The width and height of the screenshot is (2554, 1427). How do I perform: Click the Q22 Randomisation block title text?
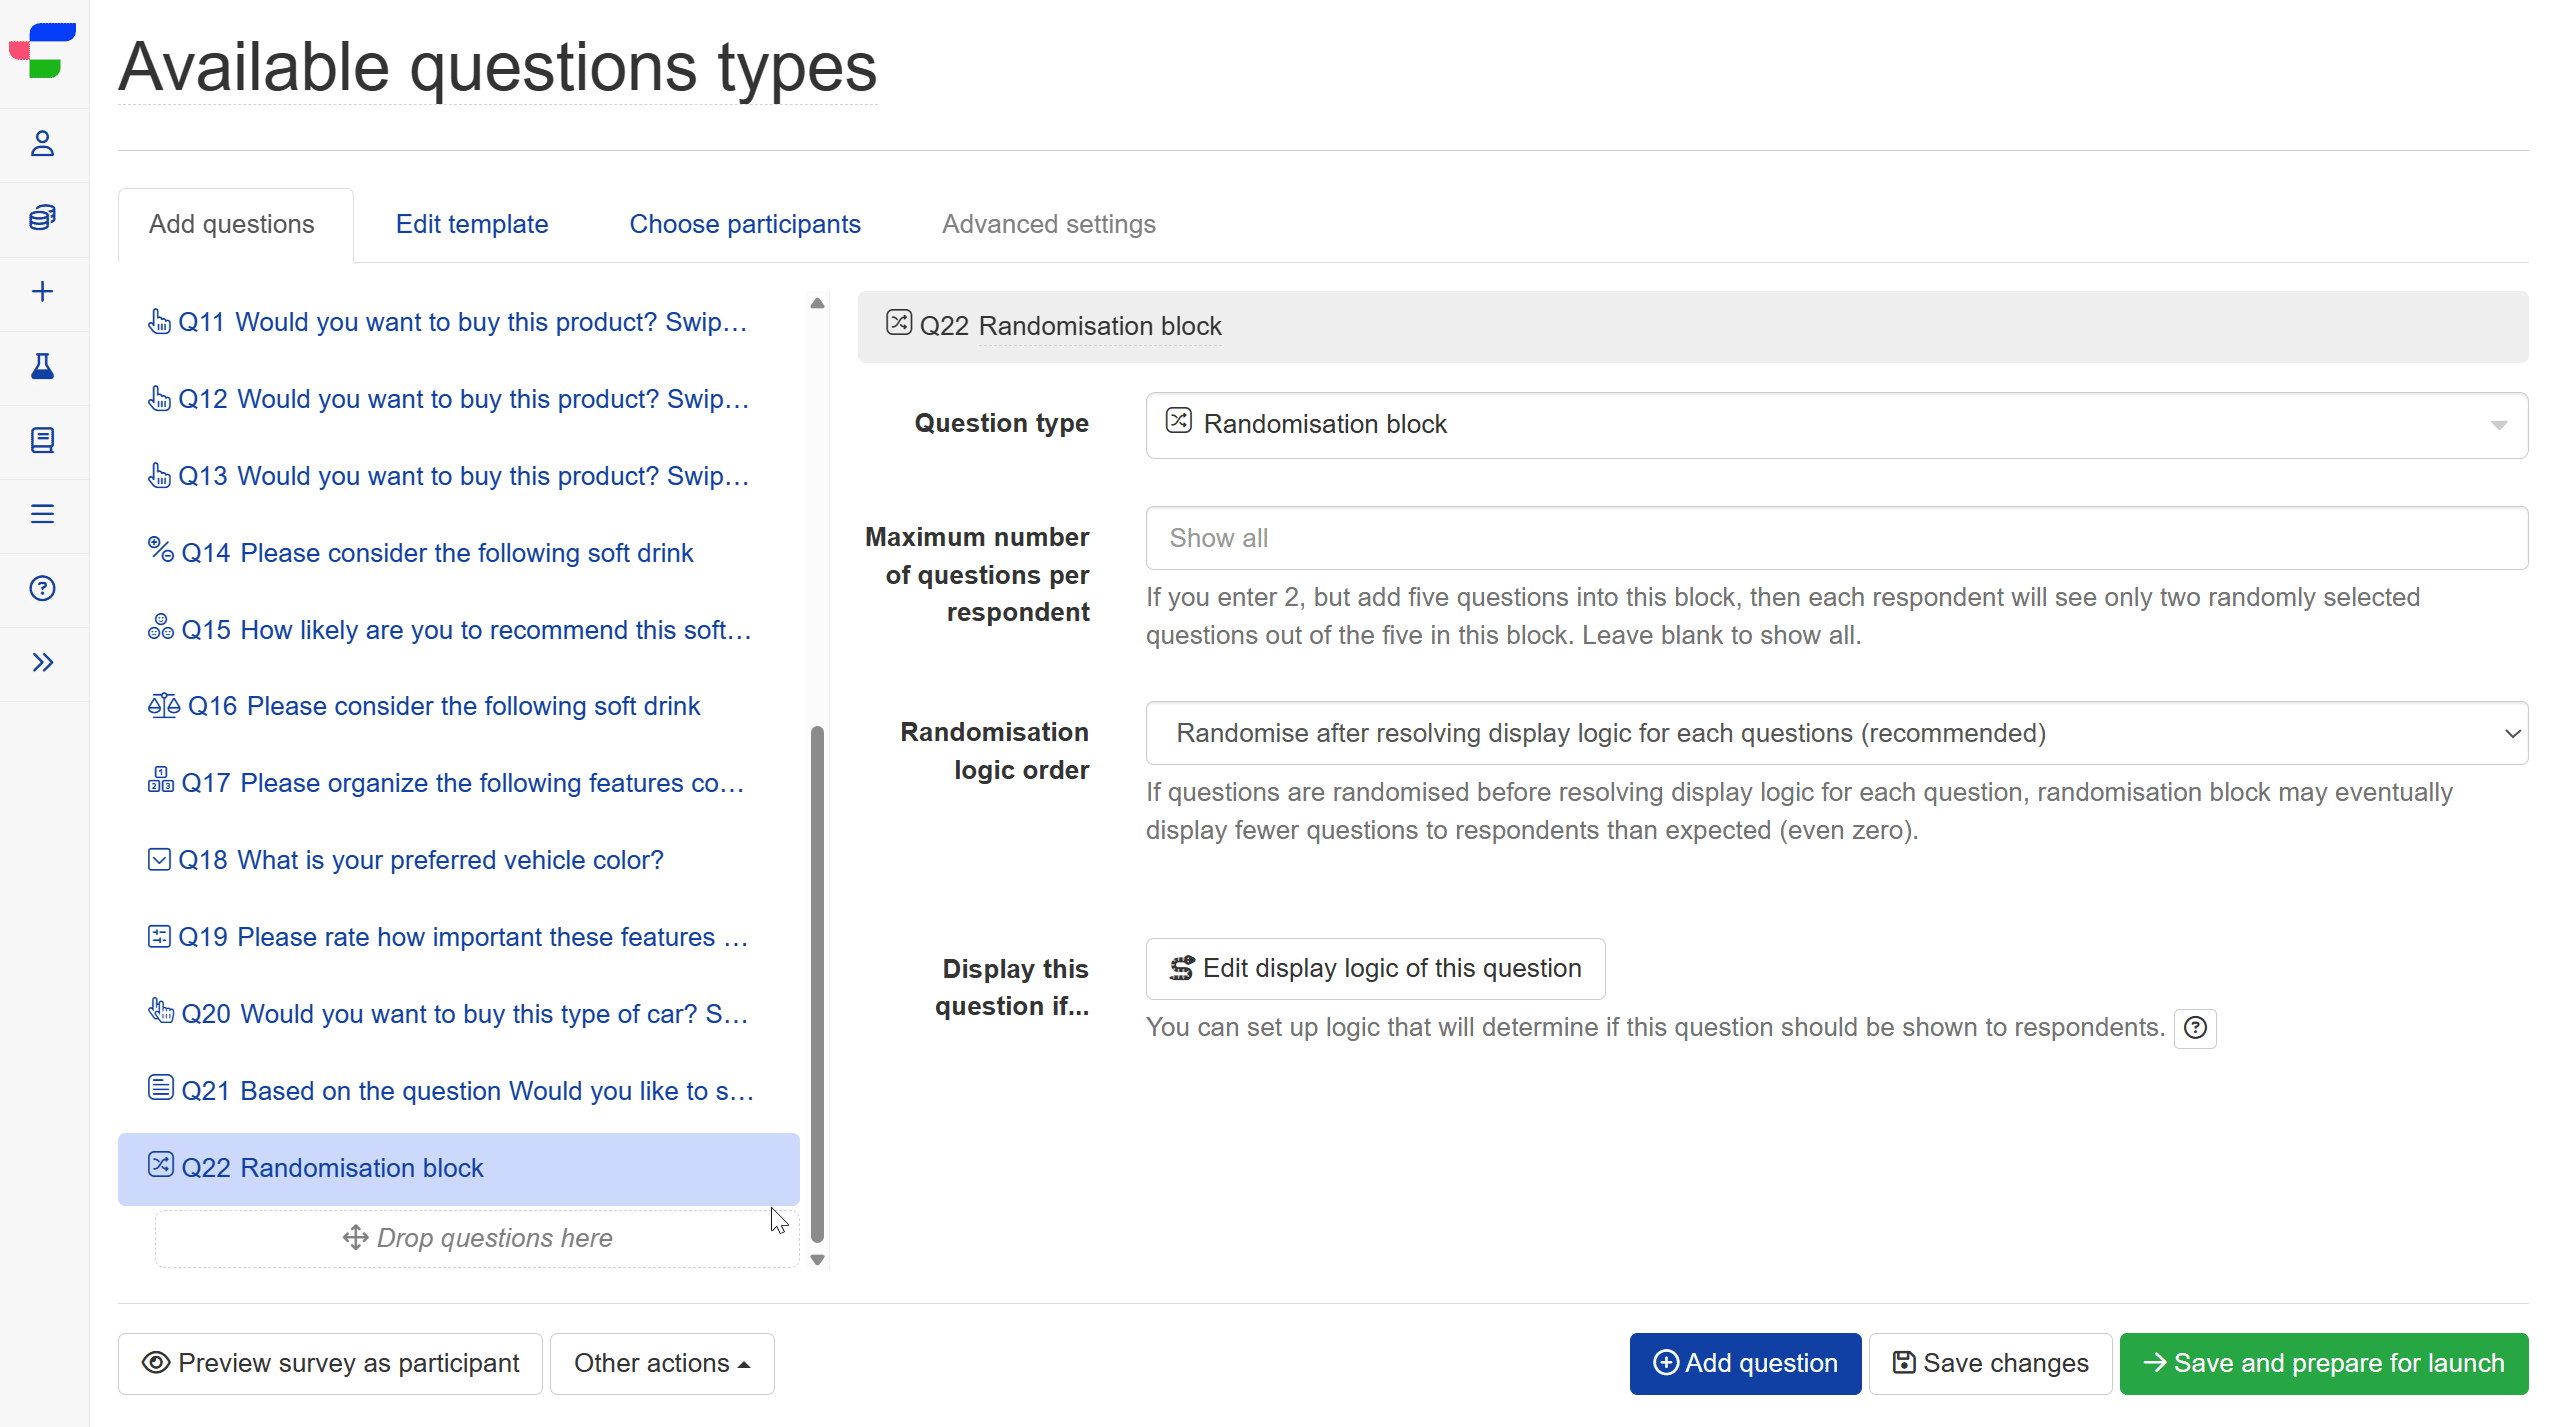1100,326
